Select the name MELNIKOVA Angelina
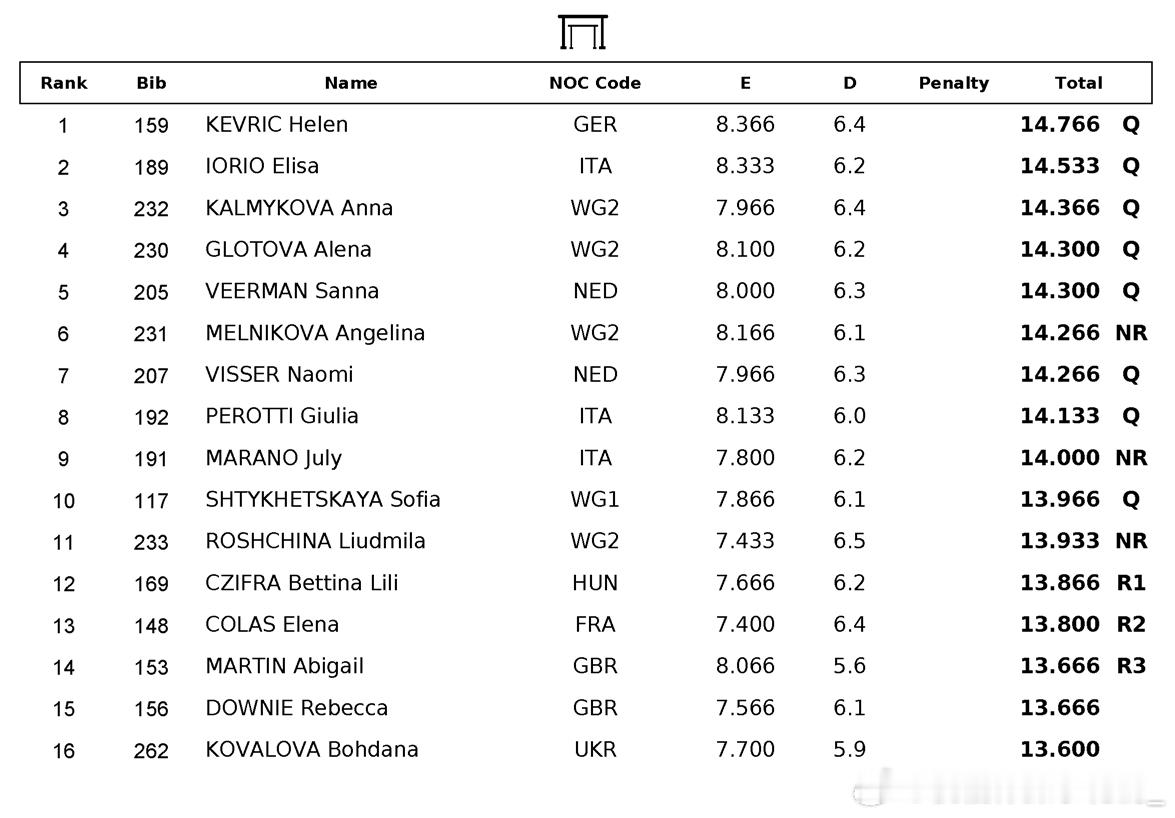Screen dimensions: 1175x818 [x=315, y=333]
